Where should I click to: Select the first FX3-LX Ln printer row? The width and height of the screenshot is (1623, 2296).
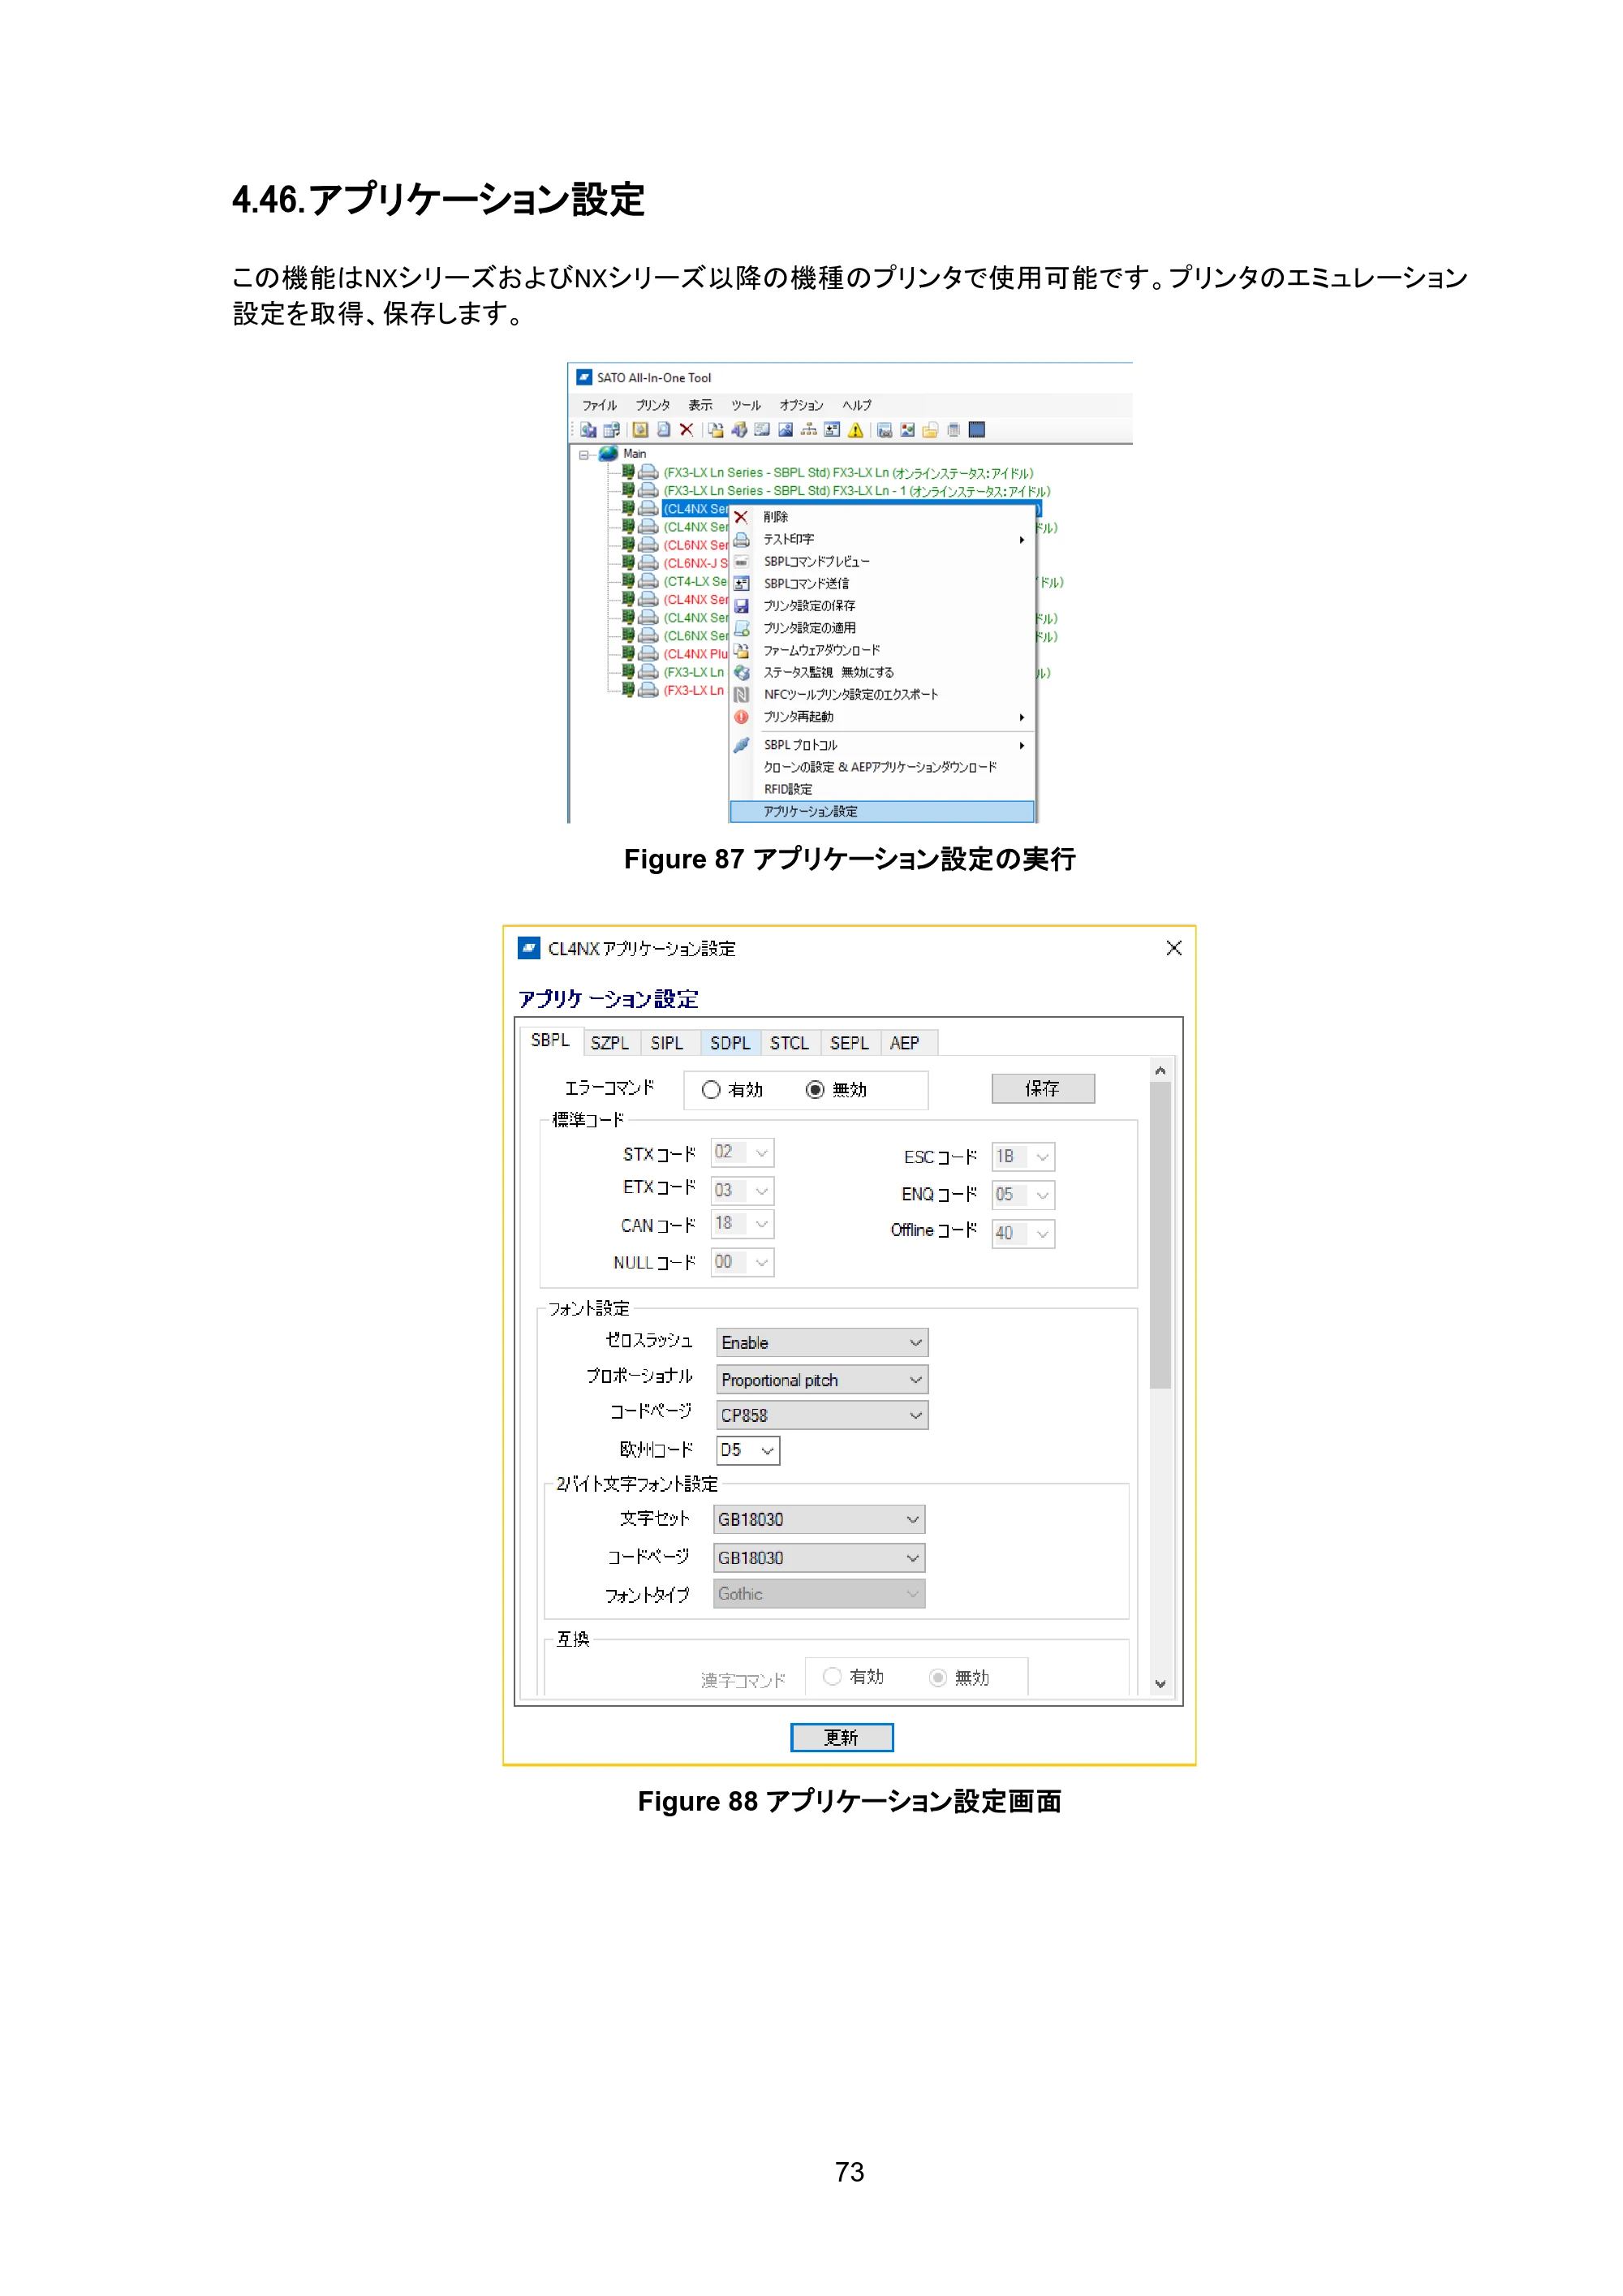pos(848,473)
